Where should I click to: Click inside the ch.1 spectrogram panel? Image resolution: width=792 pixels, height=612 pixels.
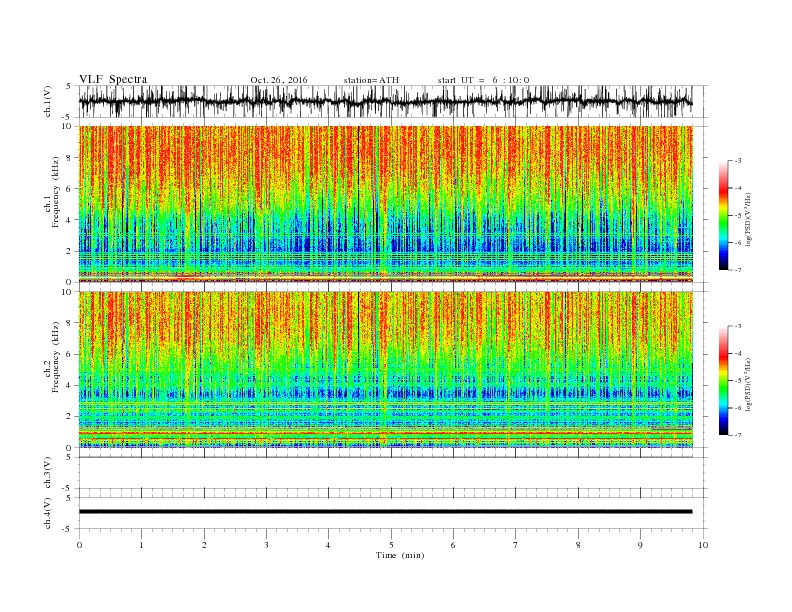(386, 204)
